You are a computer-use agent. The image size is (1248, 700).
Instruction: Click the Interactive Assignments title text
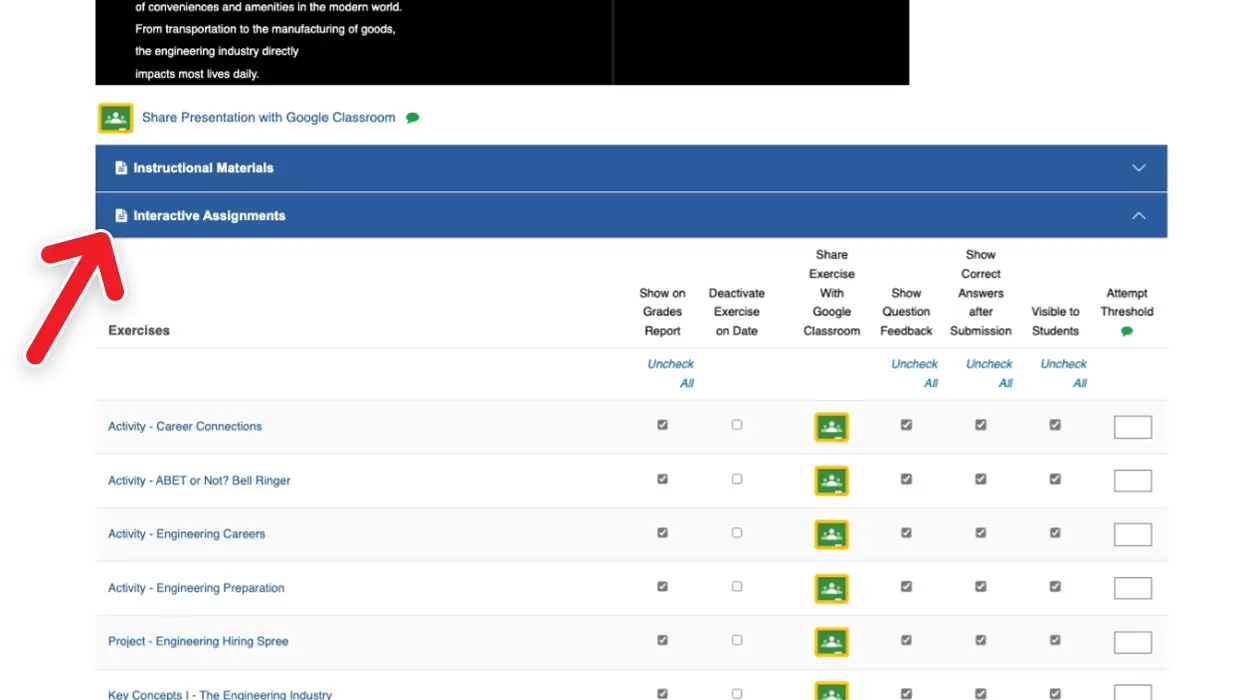(209, 216)
